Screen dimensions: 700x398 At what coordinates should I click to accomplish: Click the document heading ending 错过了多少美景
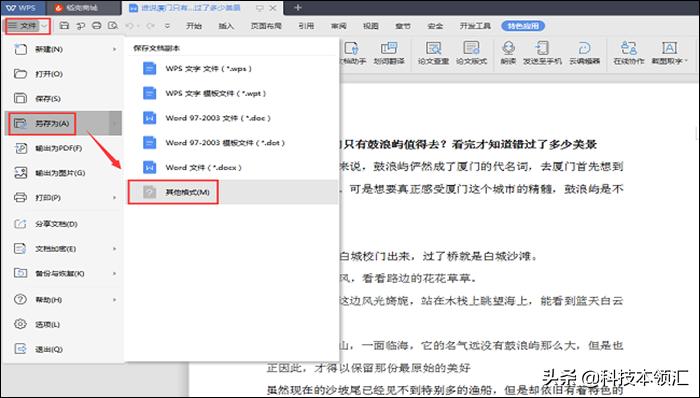pyautogui.click(x=468, y=144)
